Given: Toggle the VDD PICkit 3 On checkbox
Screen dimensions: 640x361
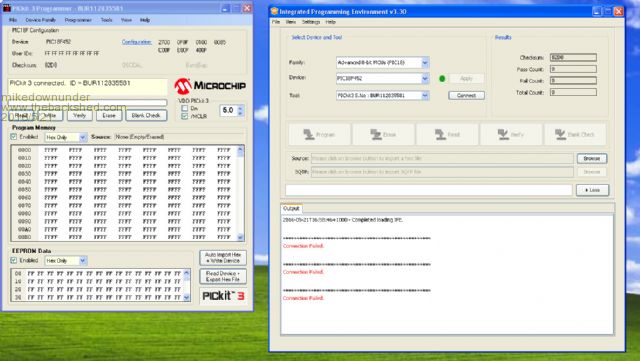Looking at the screenshot, I should click(184, 108).
